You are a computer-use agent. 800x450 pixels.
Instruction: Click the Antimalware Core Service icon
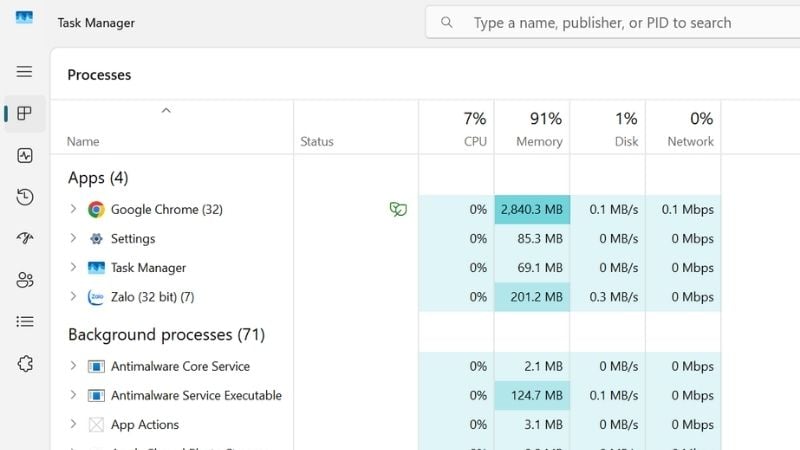96,366
